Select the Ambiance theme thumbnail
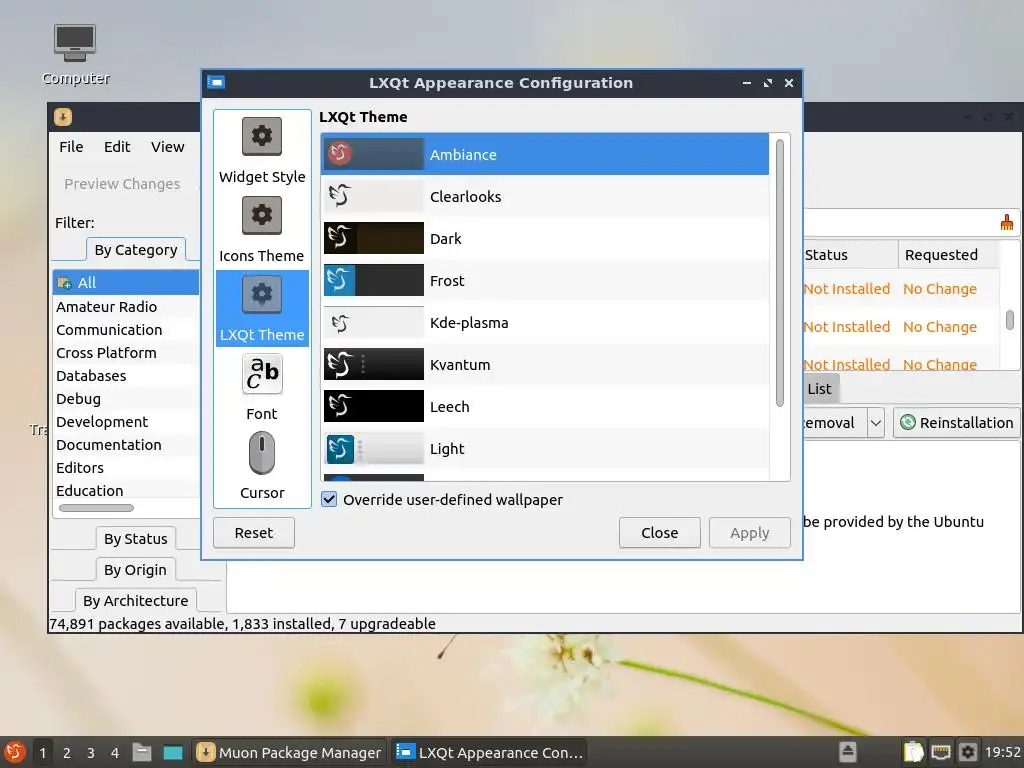Viewport: 1024px width, 768px height. coord(374,154)
